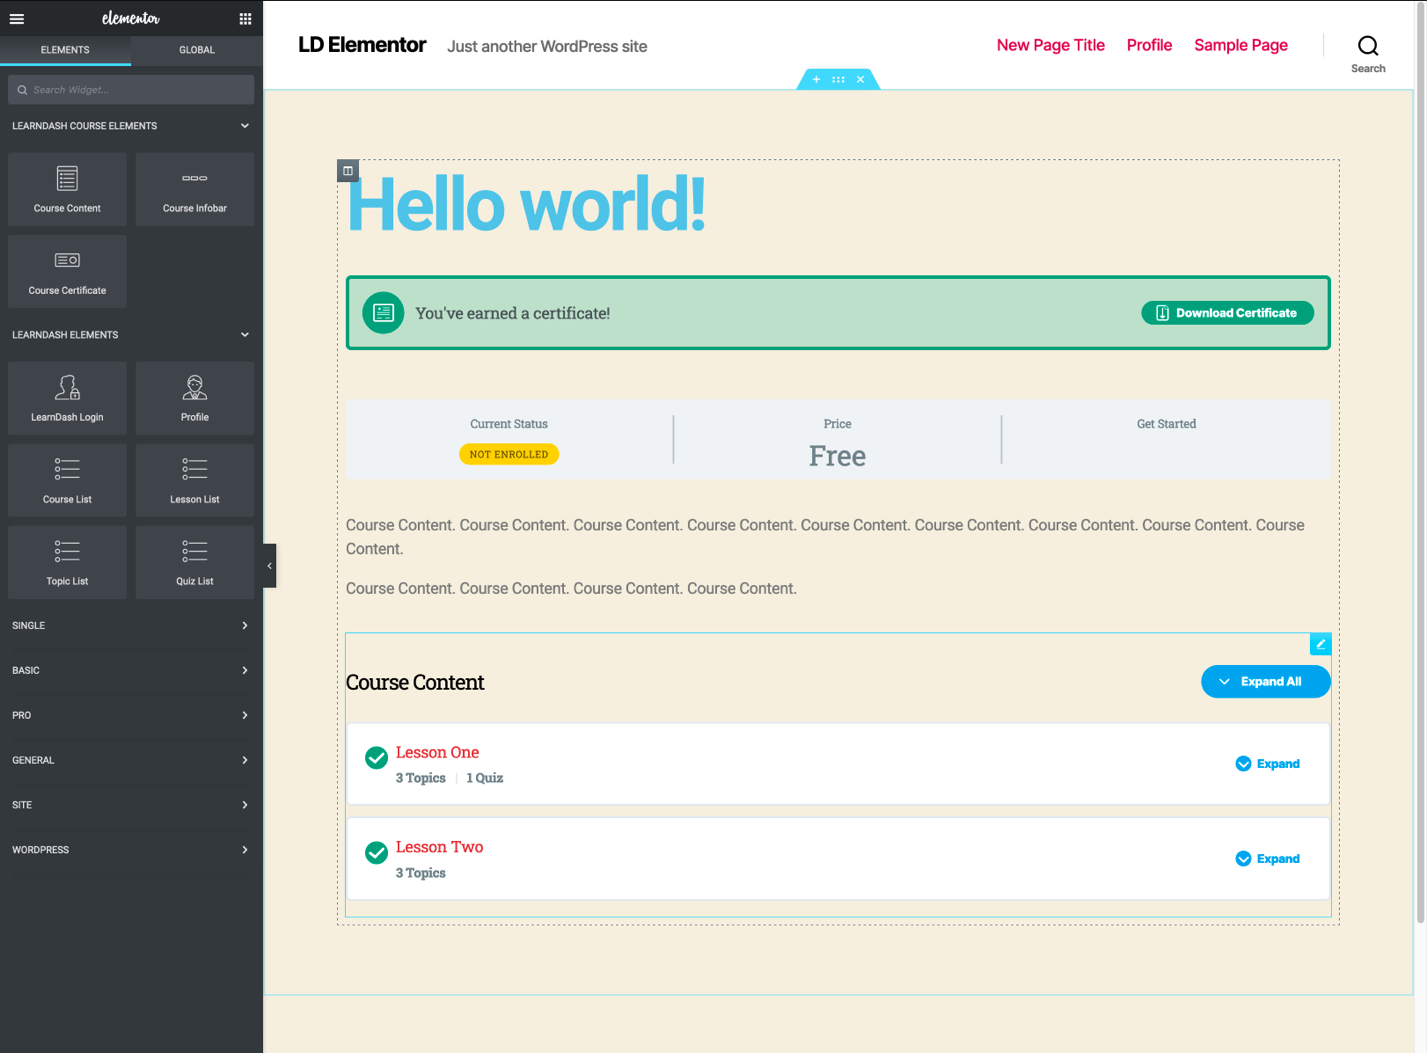Click the certificate badge icon
The width and height of the screenshot is (1427, 1053).
point(383,313)
